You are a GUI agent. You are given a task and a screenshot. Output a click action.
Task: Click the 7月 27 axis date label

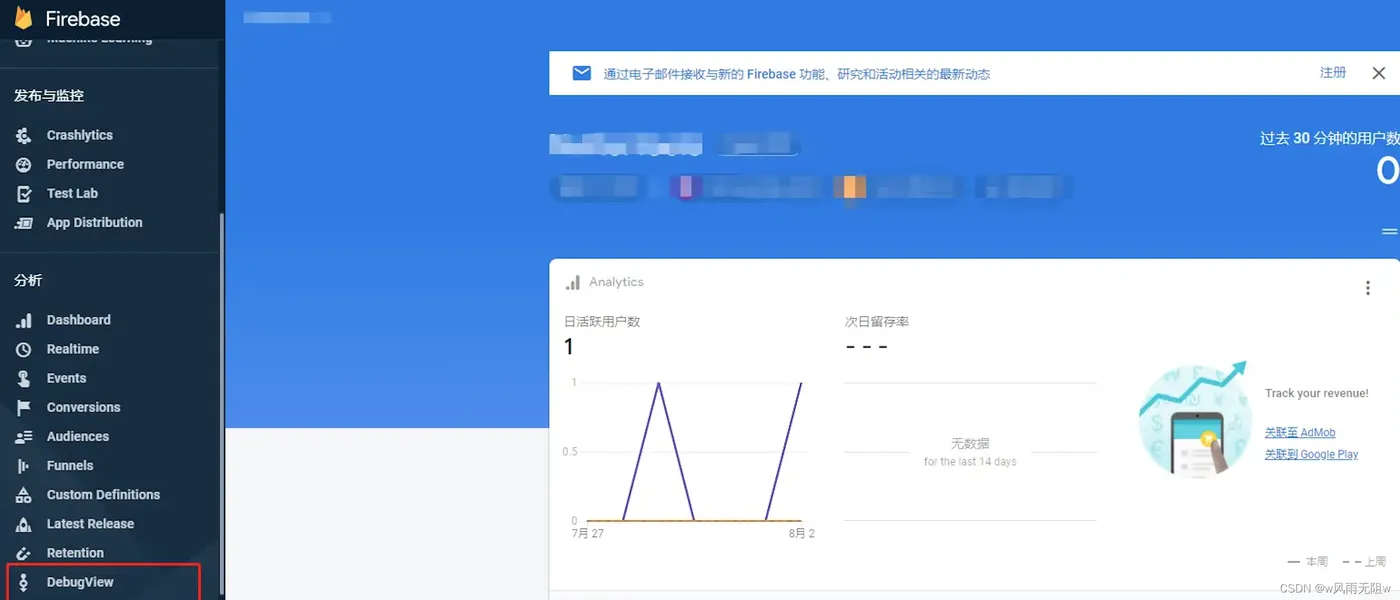587,533
